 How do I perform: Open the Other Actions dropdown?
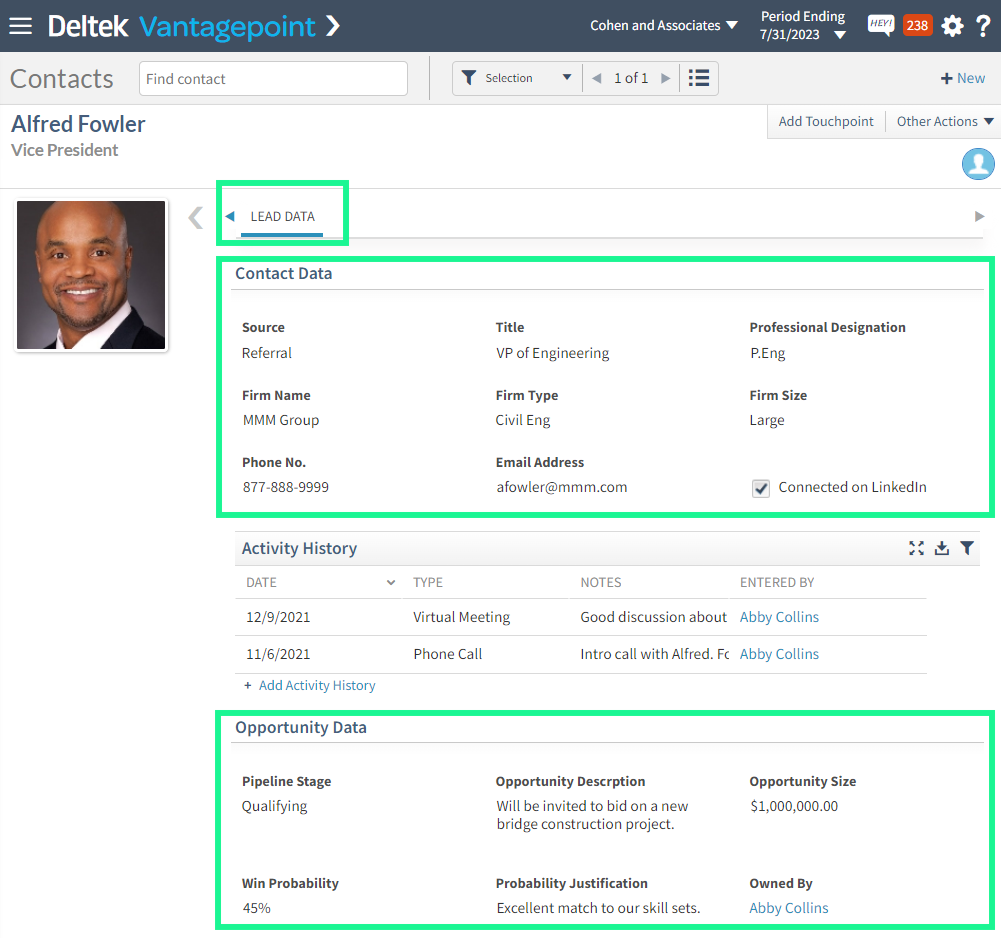click(x=945, y=121)
